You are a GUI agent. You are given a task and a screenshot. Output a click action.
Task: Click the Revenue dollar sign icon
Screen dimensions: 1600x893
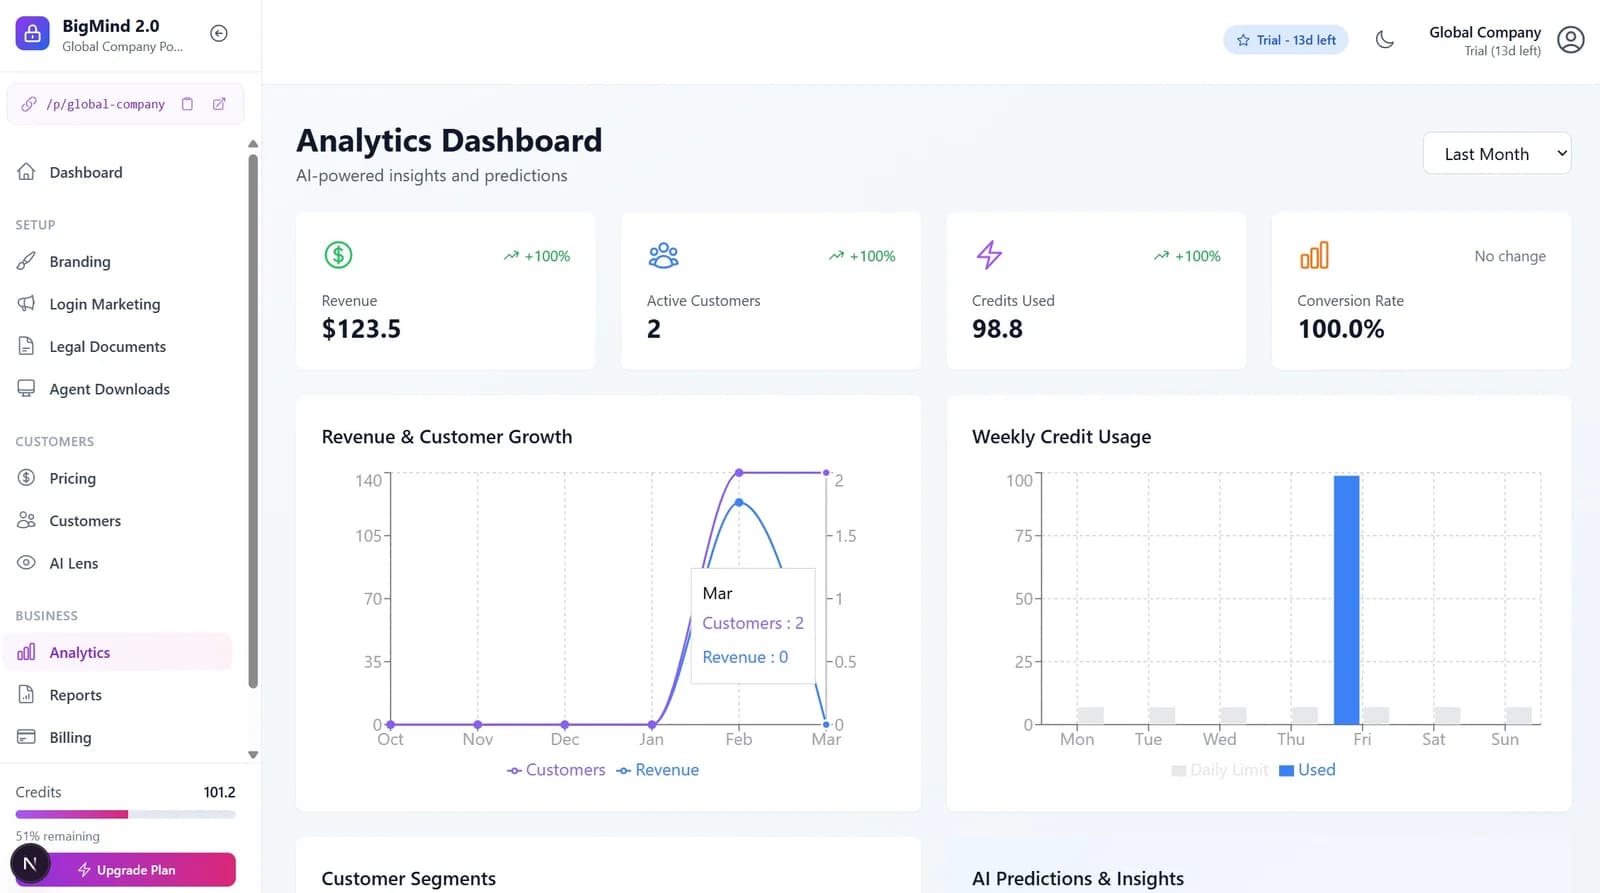[x=338, y=255]
